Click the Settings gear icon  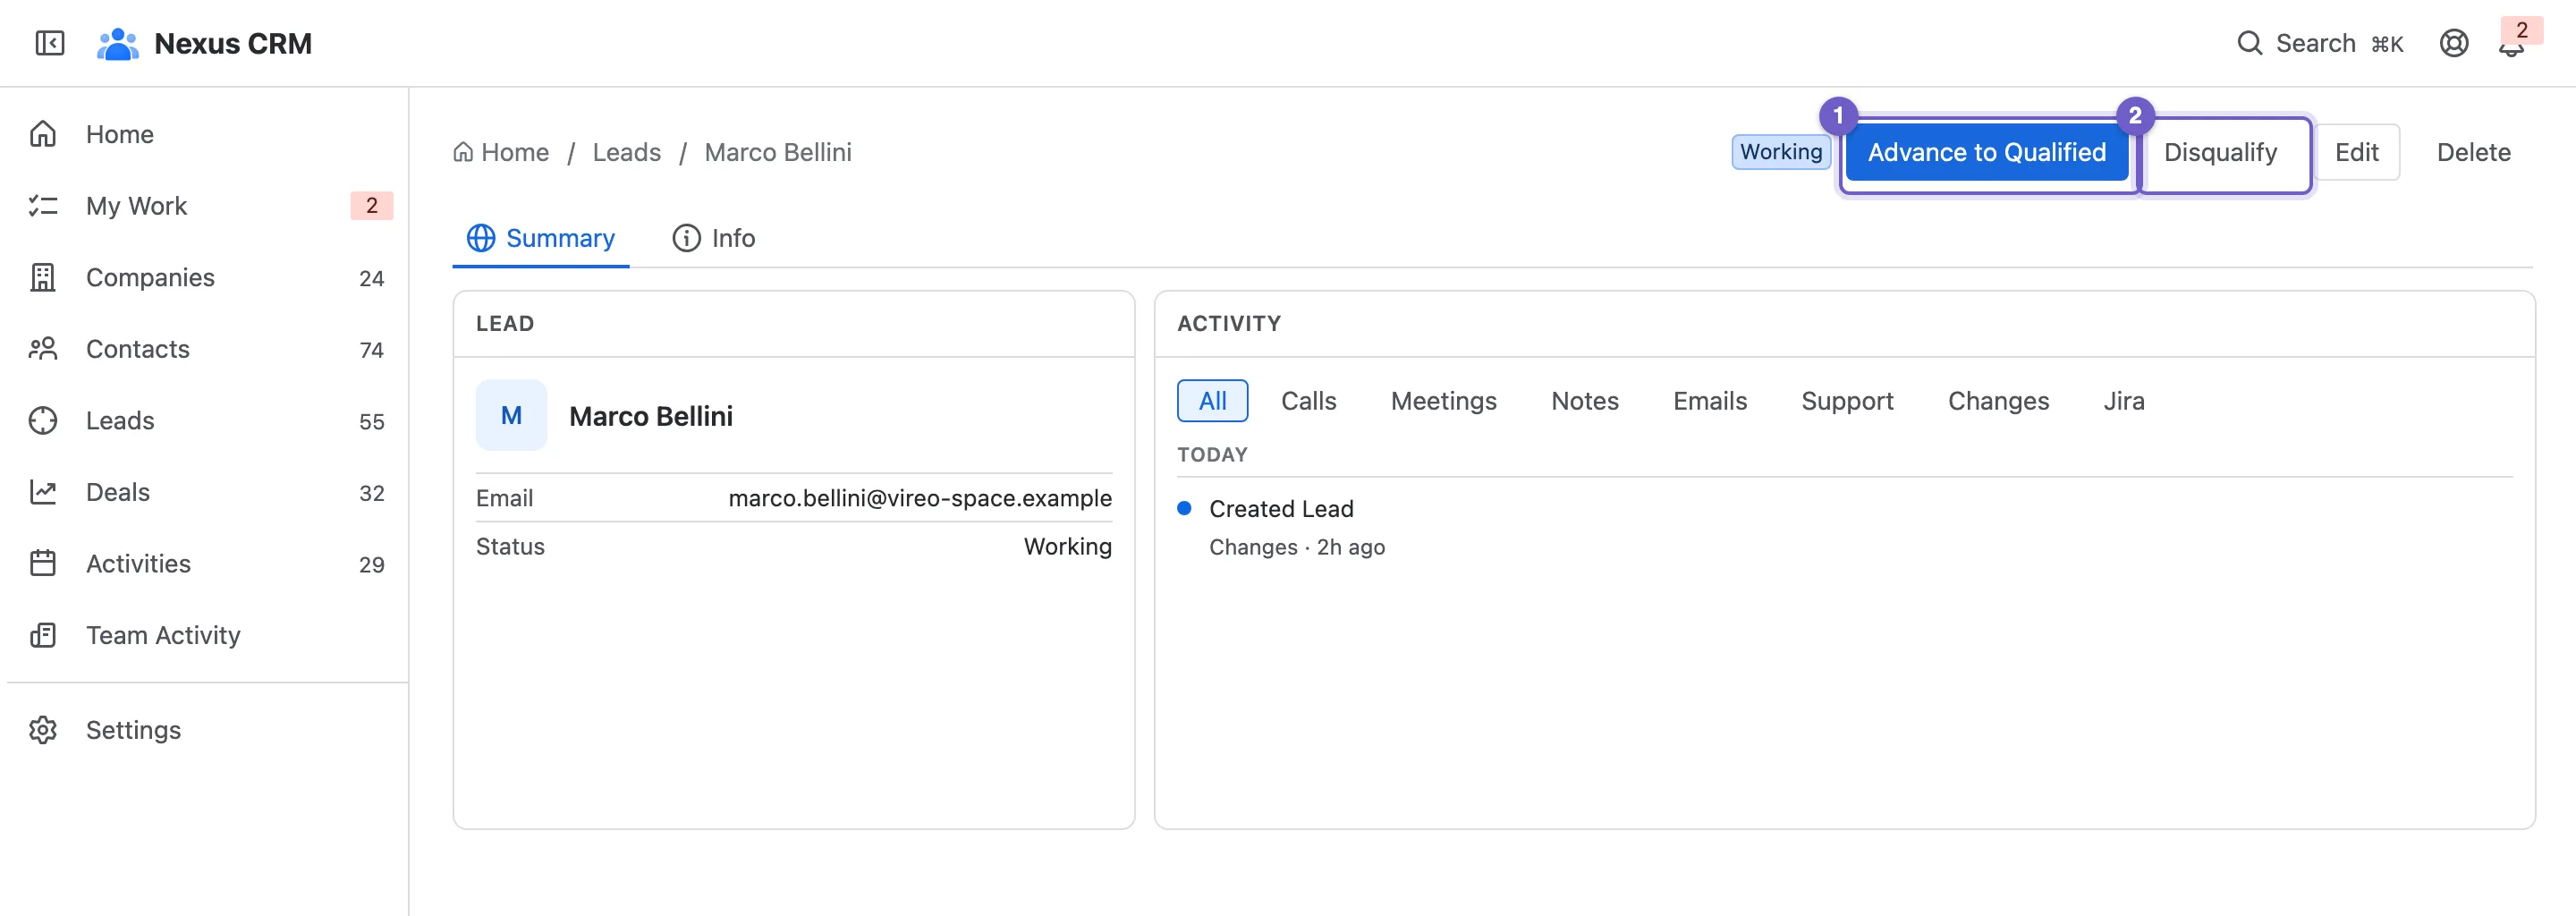(43, 730)
